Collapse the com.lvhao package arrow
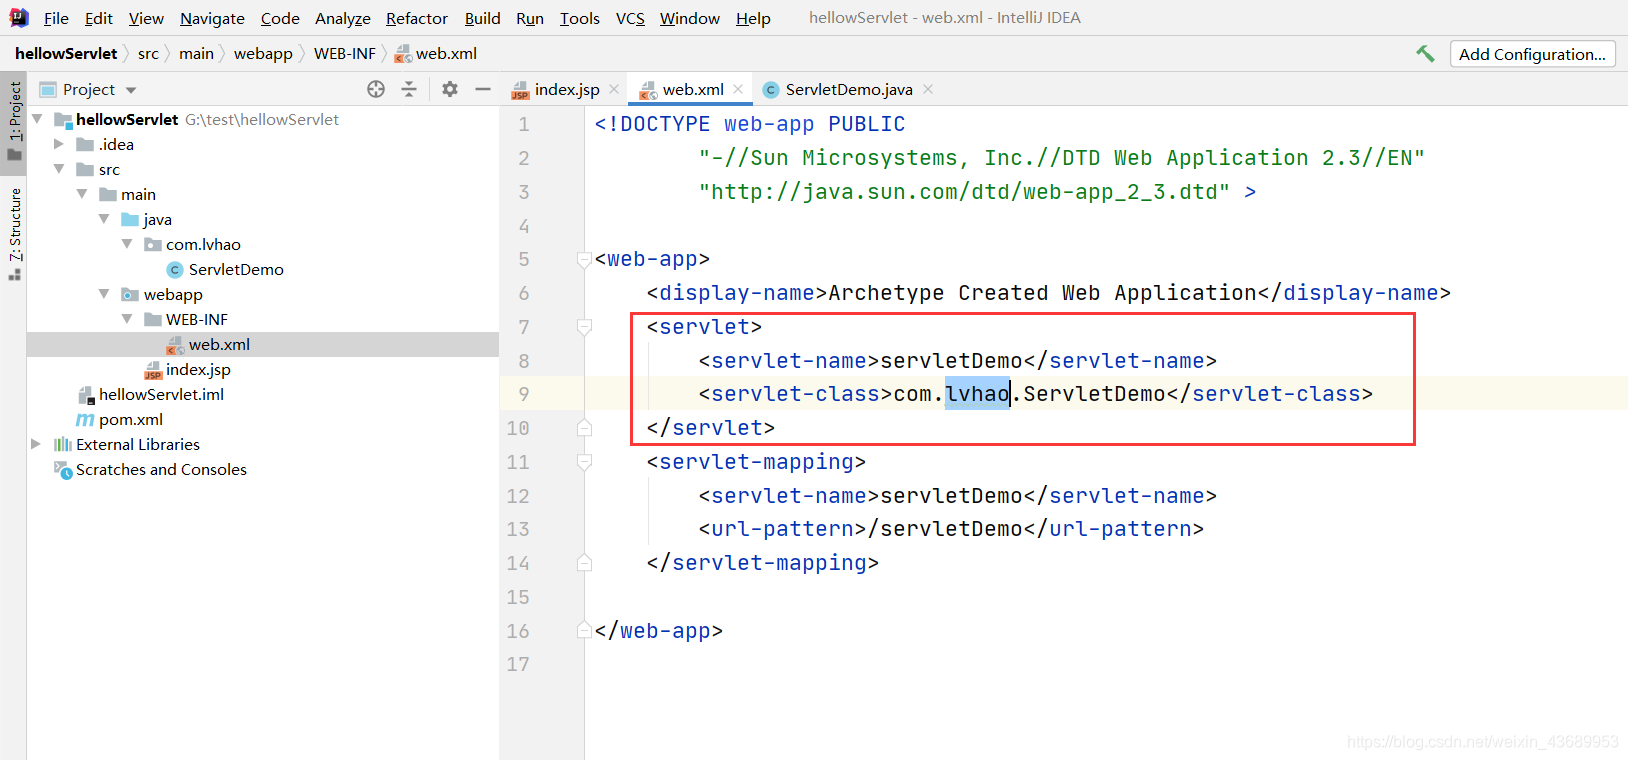Viewport: 1628px width, 760px height. 127,244
